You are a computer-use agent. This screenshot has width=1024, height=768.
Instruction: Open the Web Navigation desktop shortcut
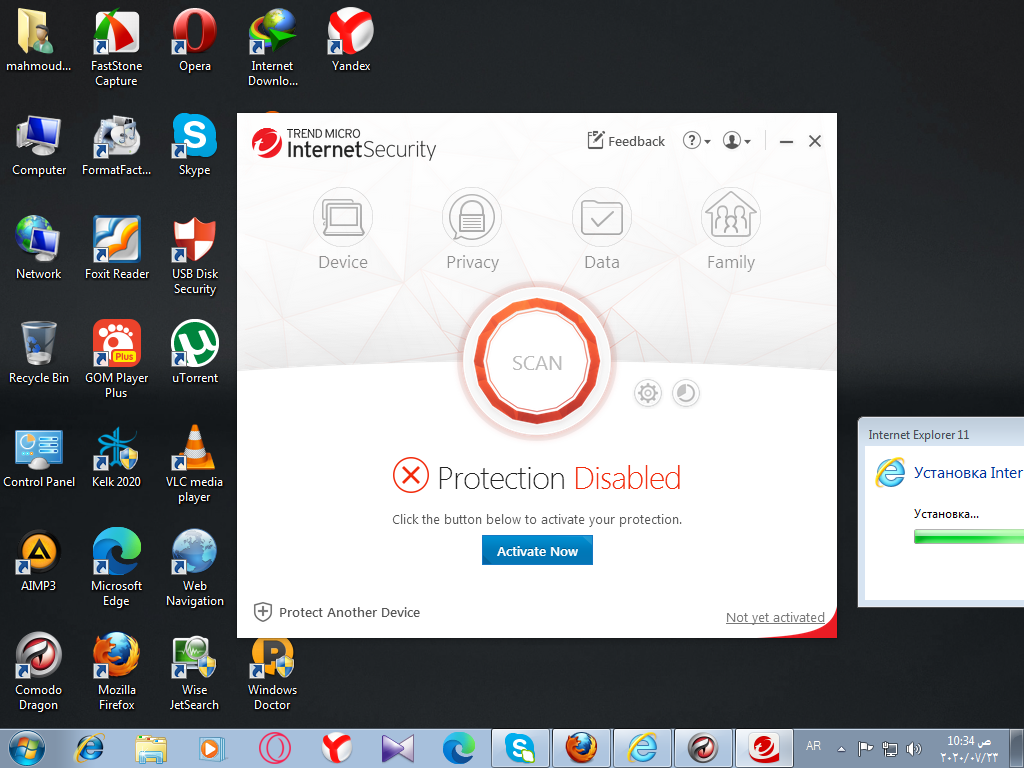click(x=195, y=567)
